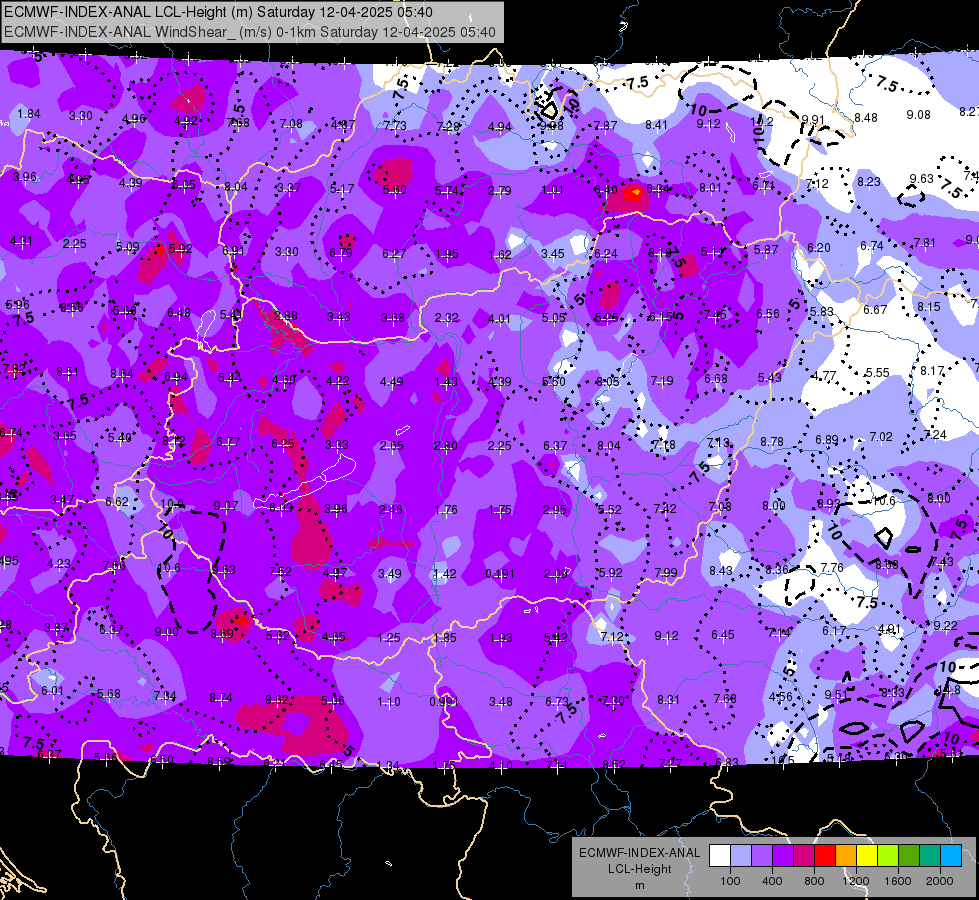Click the grid value 9.91
This screenshot has height=900, width=979.
(x=813, y=119)
